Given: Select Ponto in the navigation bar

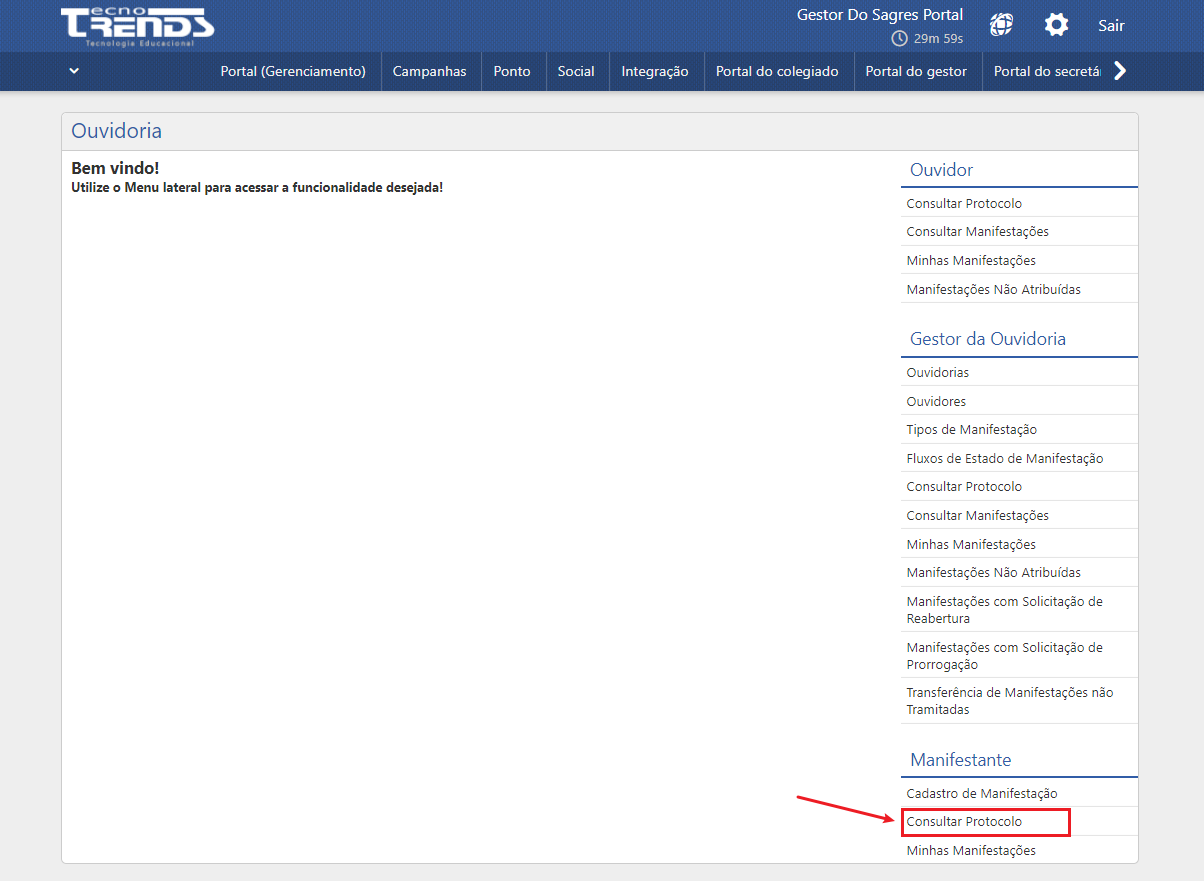Looking at the screenshot, I should point(512,71).
